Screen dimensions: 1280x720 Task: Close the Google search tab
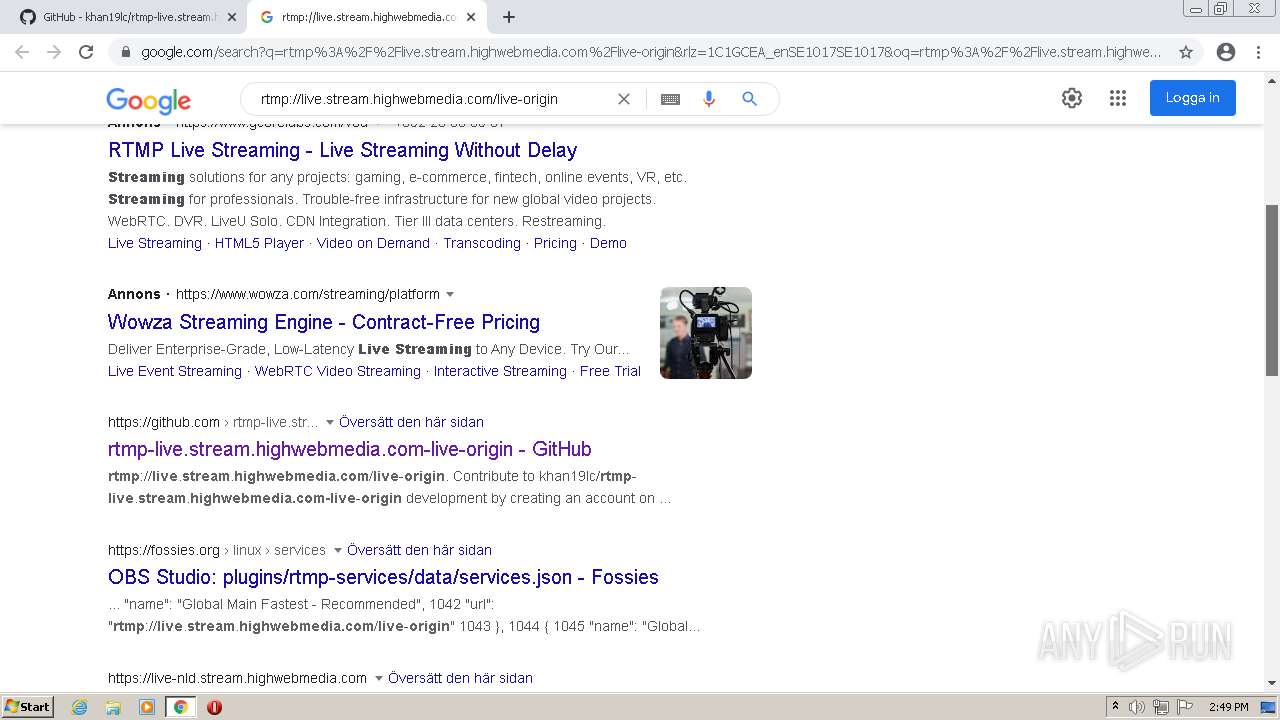[471, 17]
